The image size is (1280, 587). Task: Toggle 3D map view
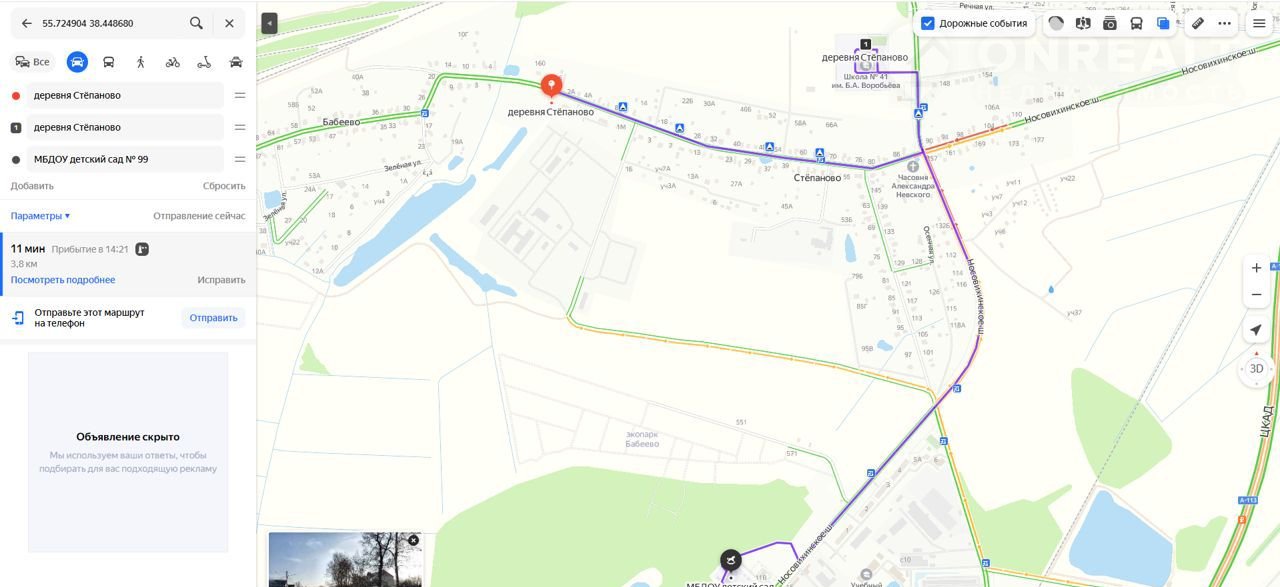click(1257, 369)
